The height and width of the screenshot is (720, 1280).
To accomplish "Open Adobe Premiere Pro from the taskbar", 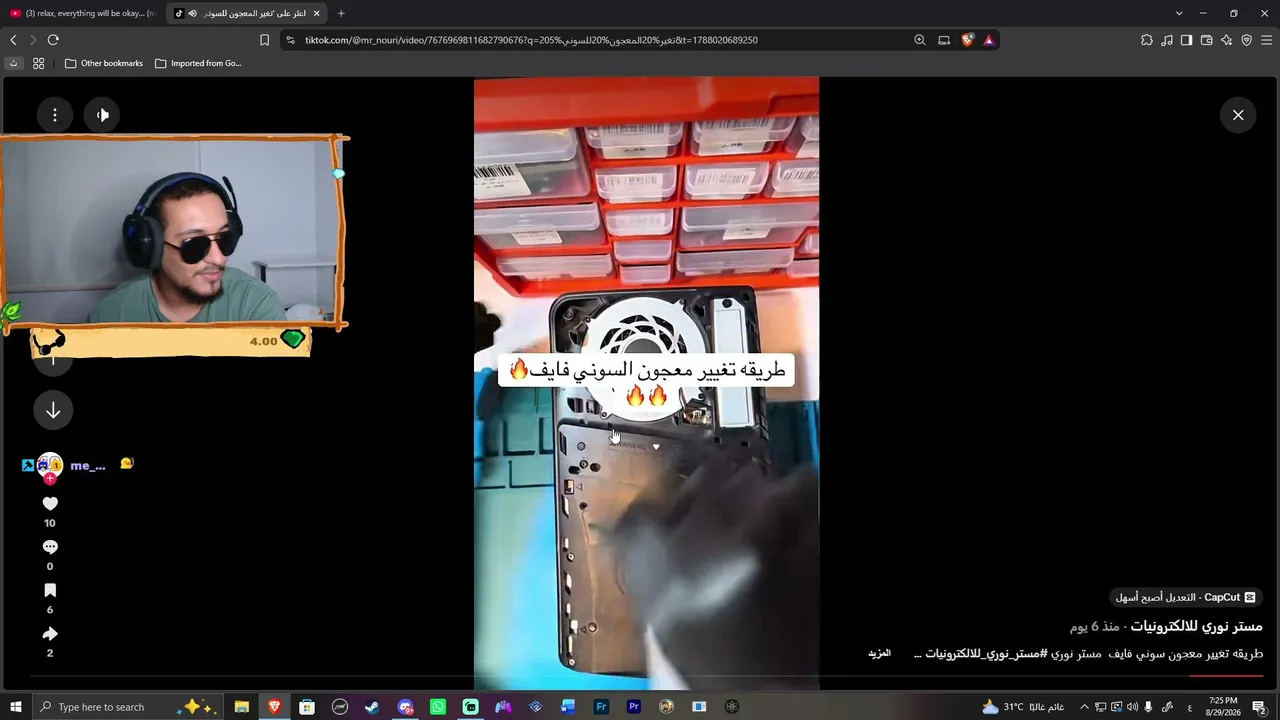I will tap(634, 707).
